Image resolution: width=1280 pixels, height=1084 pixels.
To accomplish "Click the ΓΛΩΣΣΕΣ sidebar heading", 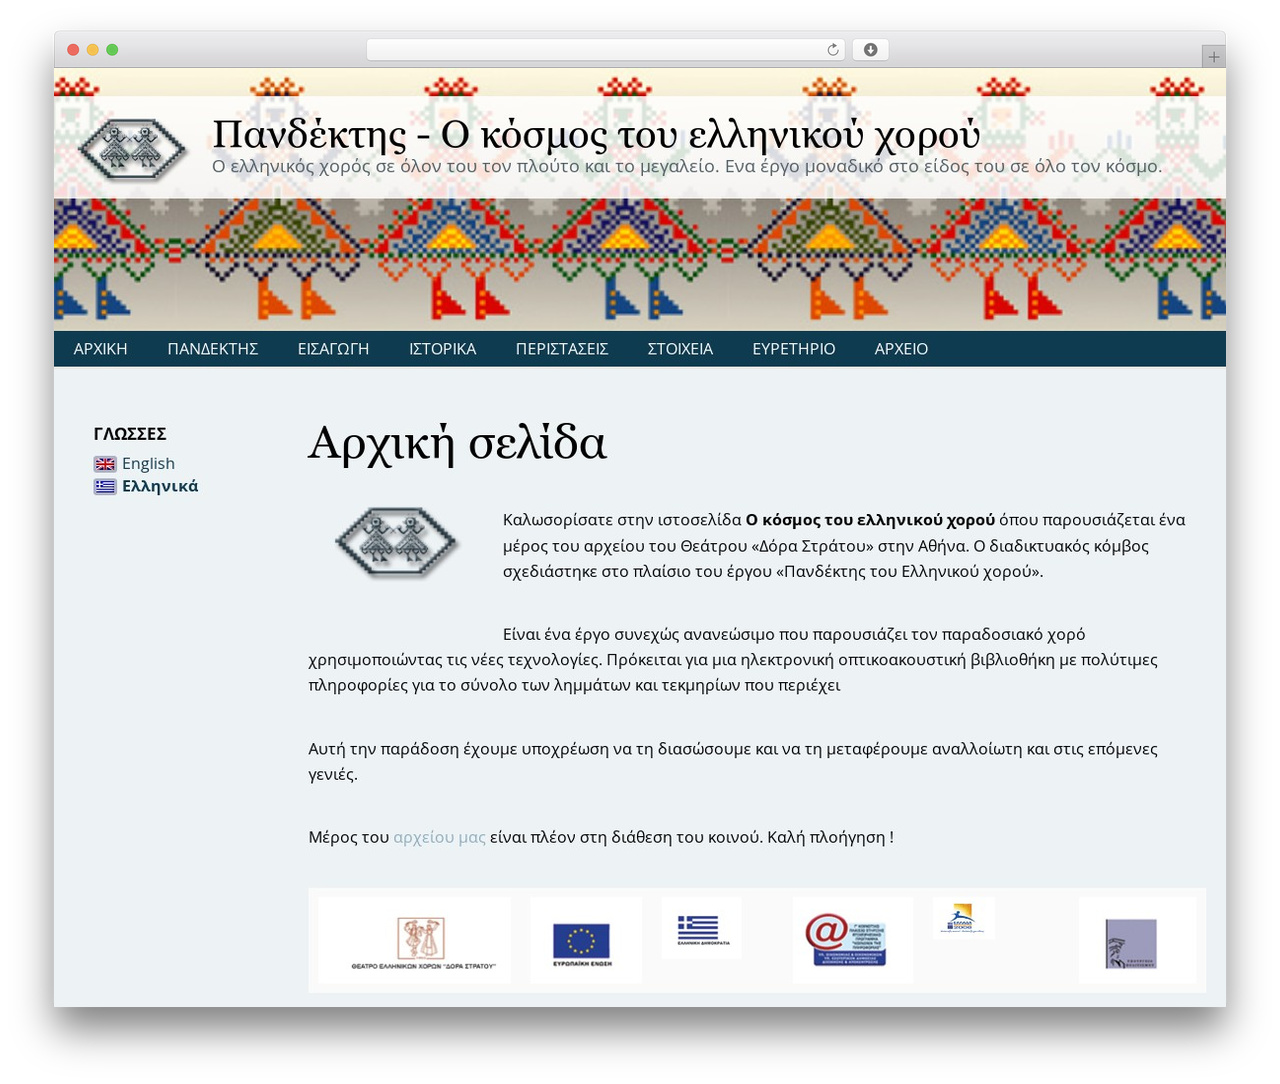I will point(130,434).
